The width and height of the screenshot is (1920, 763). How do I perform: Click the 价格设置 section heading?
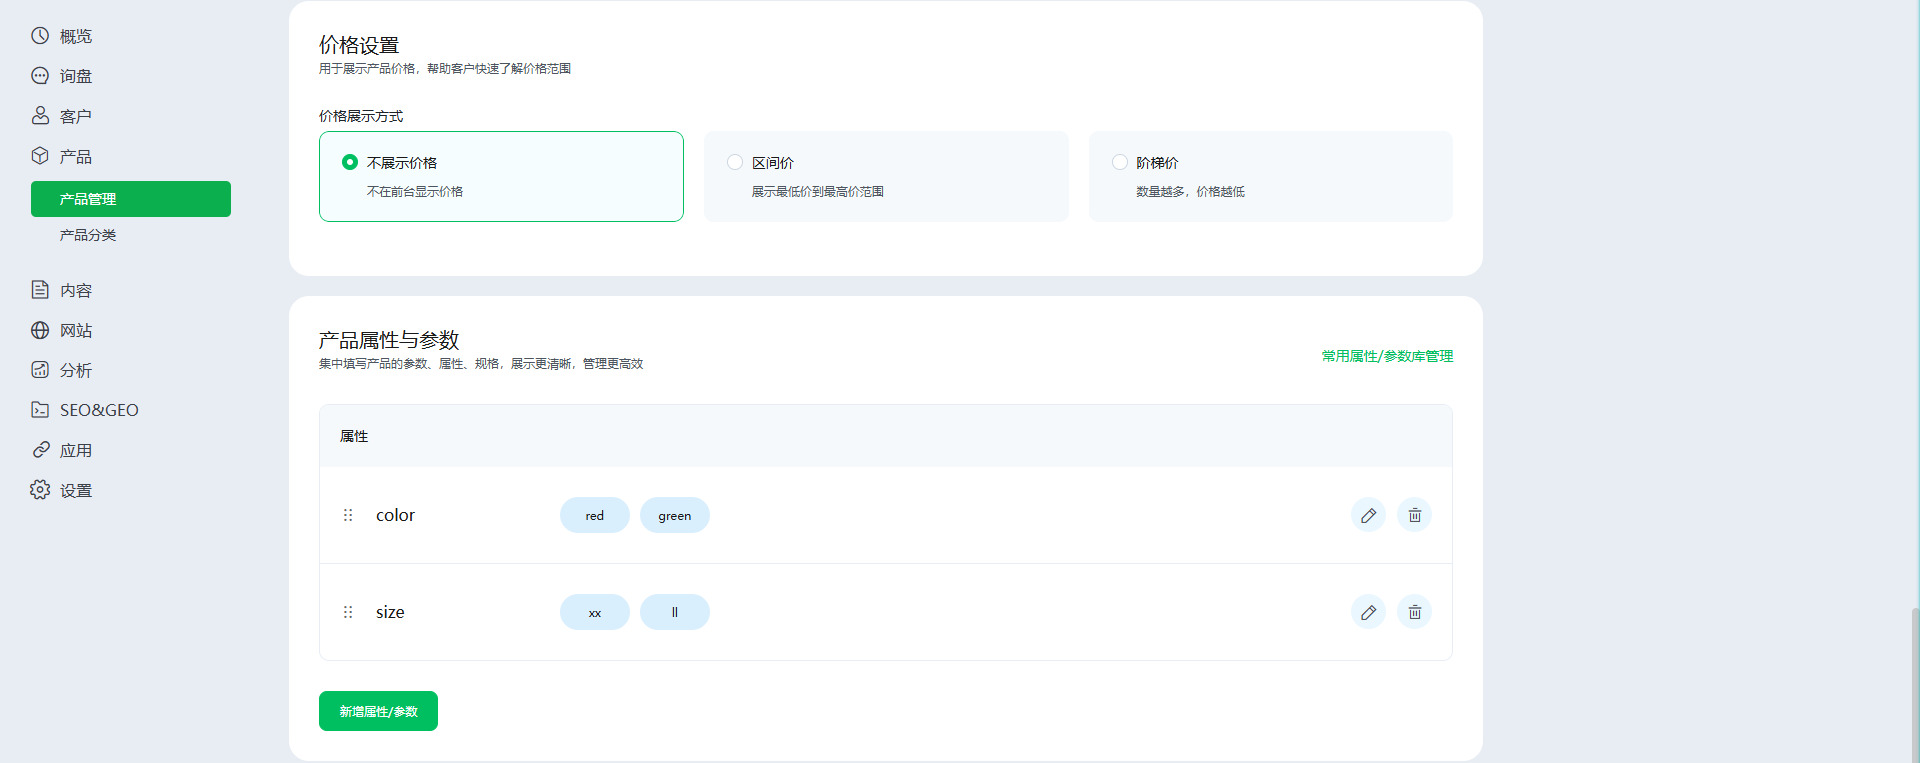pos(359,45)
